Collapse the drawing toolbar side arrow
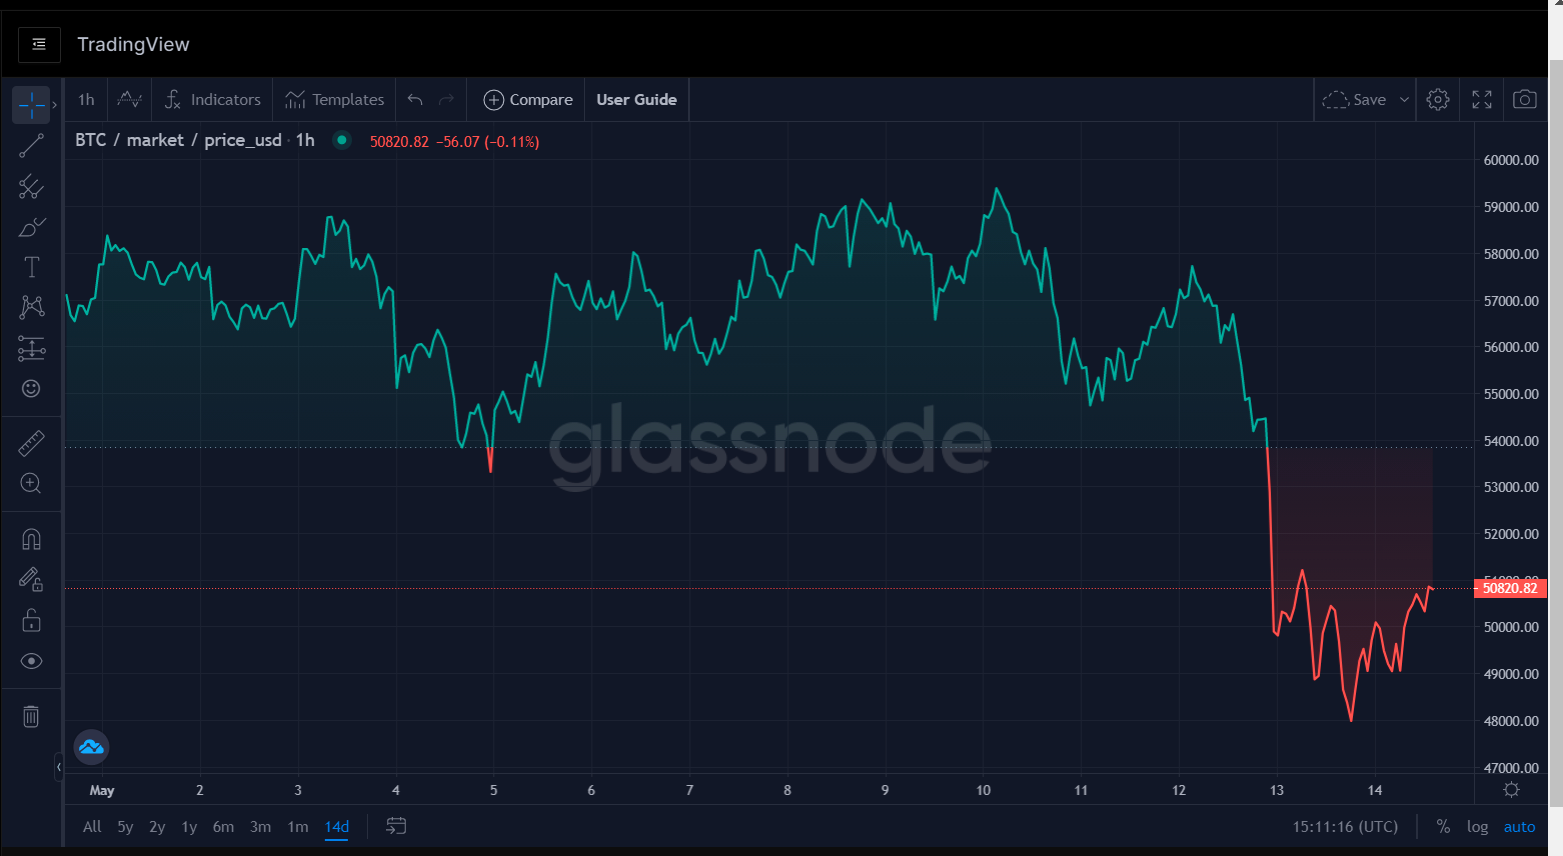Image resolution: width=1563 pixels, height=856 pixels. 59,767
